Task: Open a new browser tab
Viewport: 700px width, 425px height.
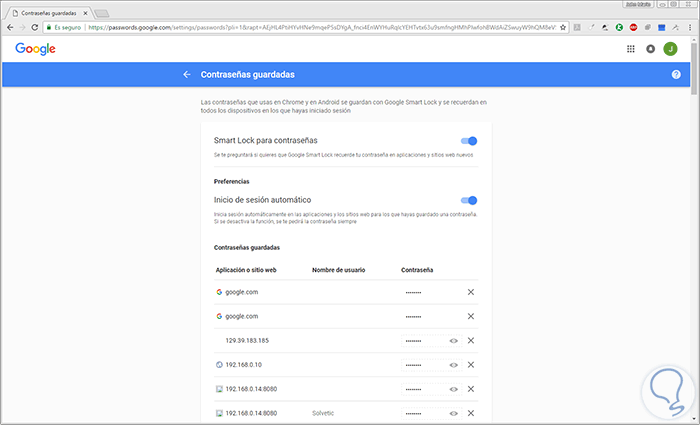Action: point(101,11)
